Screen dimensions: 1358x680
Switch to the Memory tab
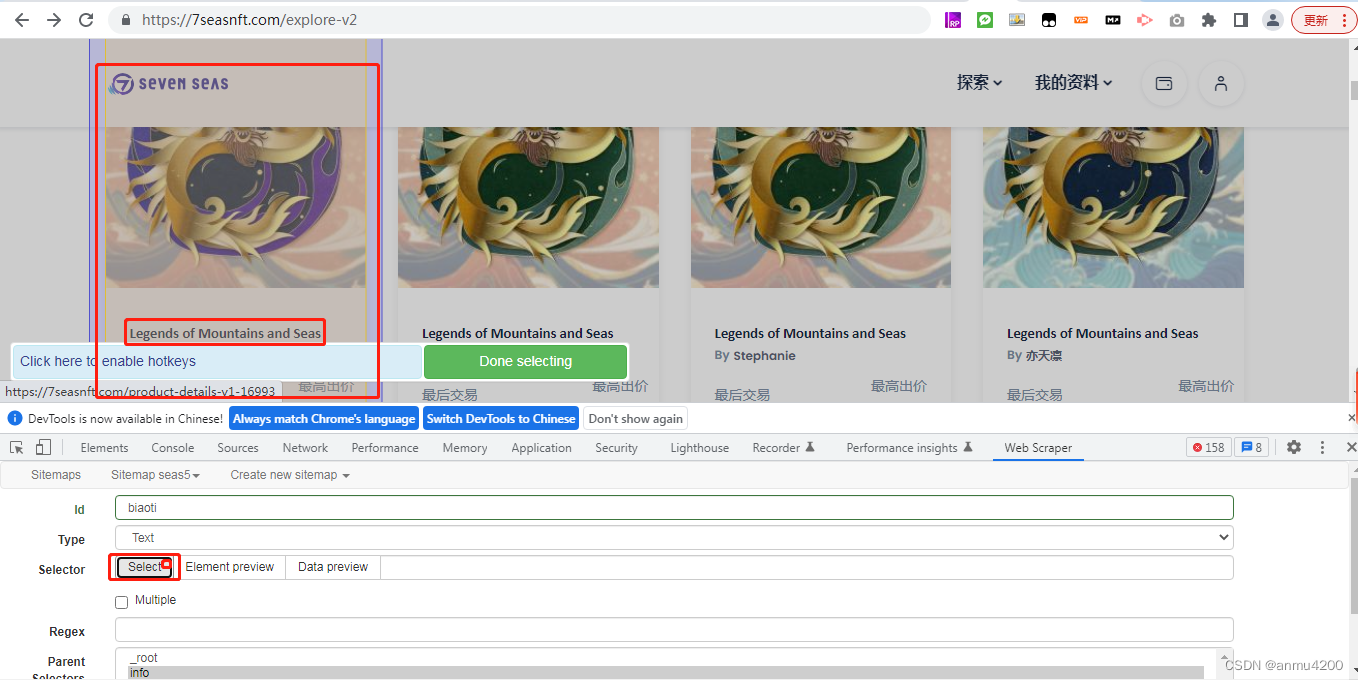point(465,448)
